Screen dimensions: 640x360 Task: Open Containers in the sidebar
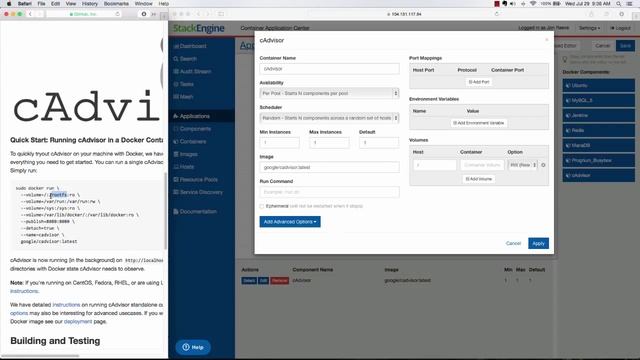[x=190, y=142]
